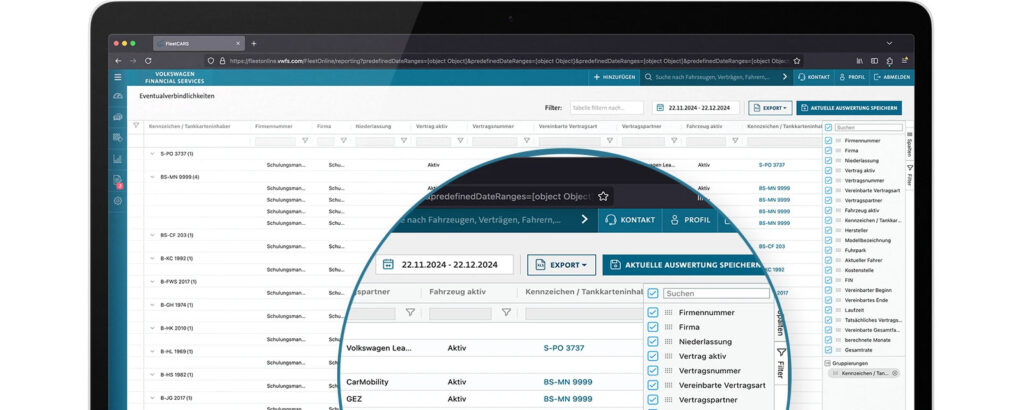The width and height of the screenshot is (1024, 410).
Task: Uncheck the Fuhrpark column checkbox
Action: [829, 250]
